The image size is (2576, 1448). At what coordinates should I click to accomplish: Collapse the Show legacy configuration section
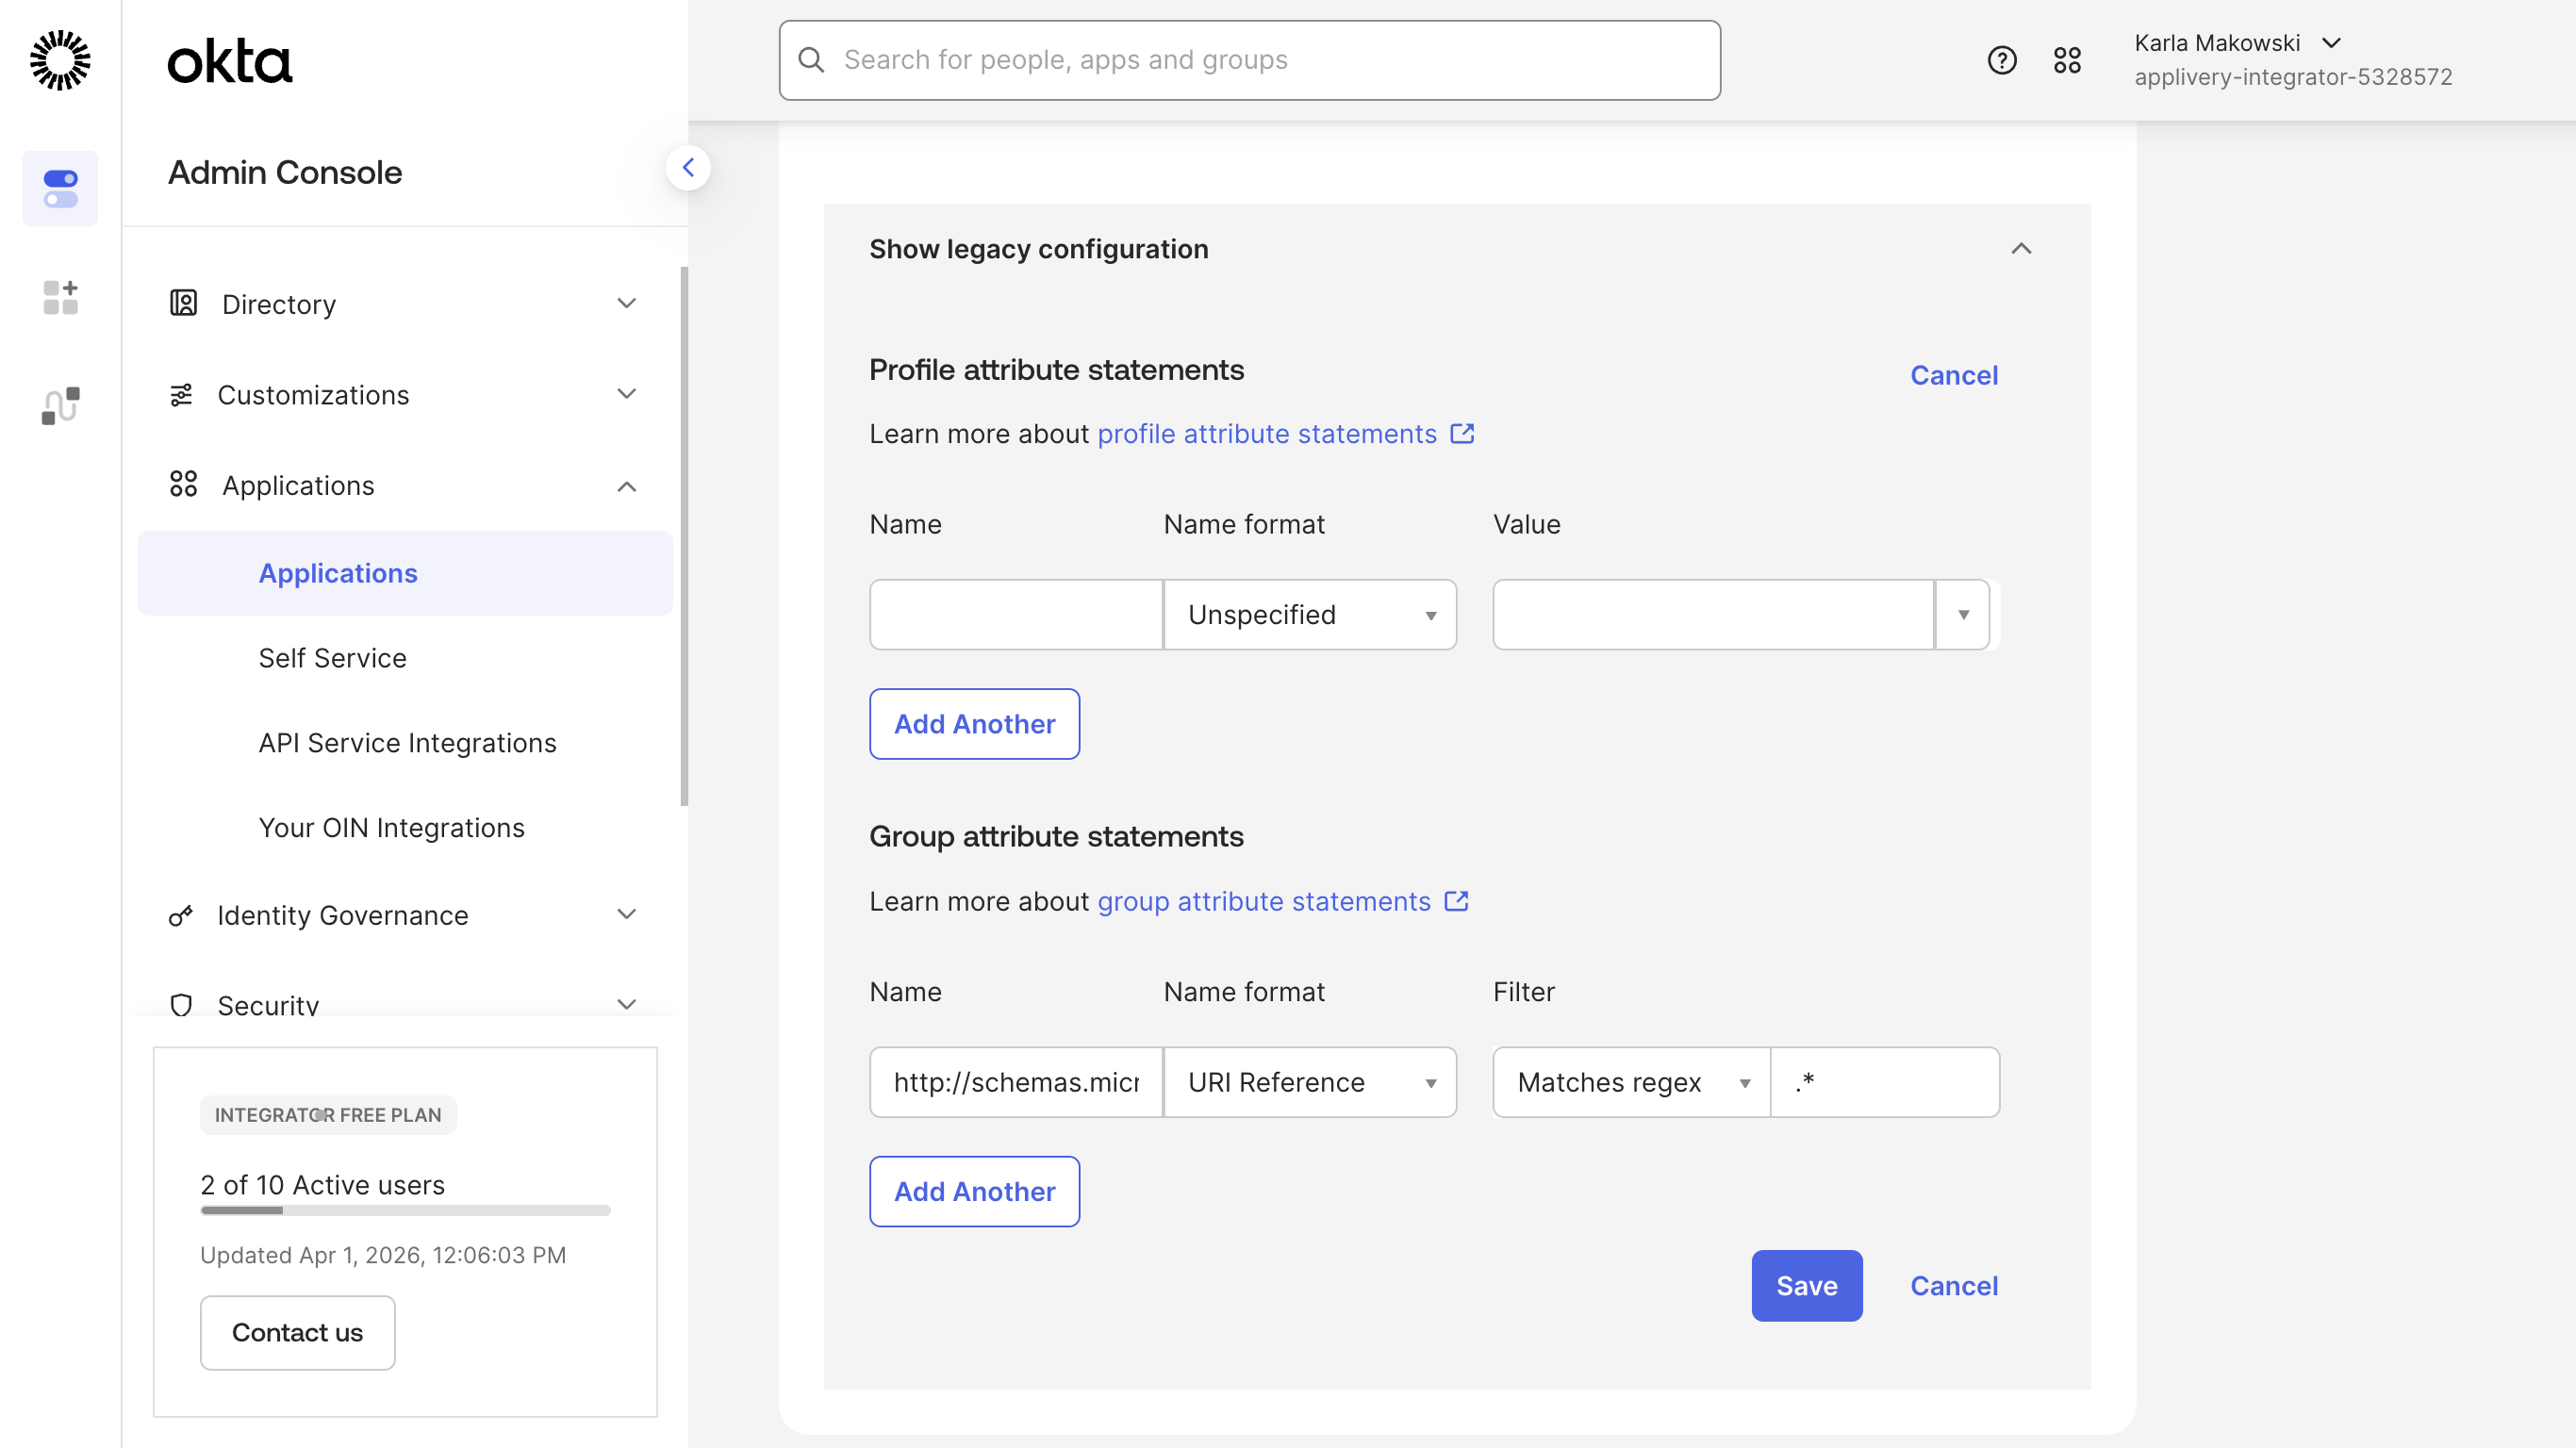point(2021,249)
